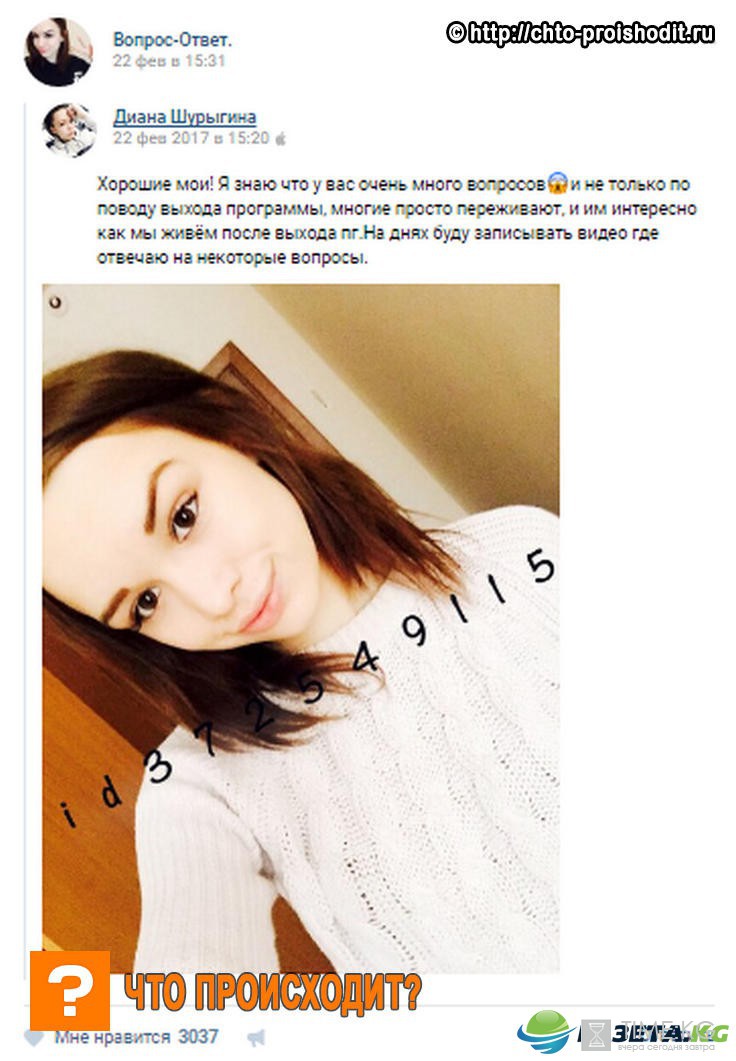Open Диана Шурыгина's profile avatar
The width and height of the screenshot is (736, 1061).
(69, 130)
